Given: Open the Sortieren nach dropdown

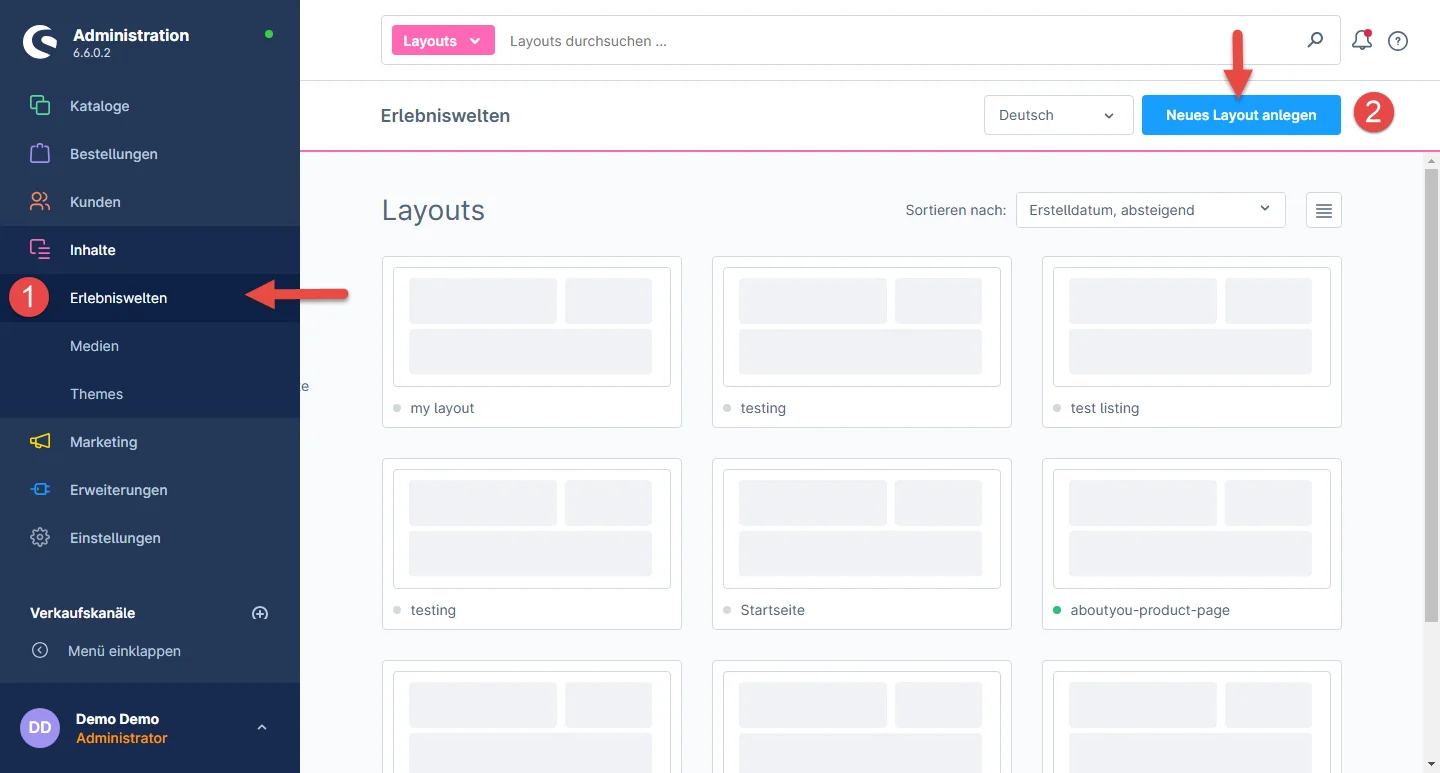Looking at the screenshot, I should click(x=1150, y=210).
